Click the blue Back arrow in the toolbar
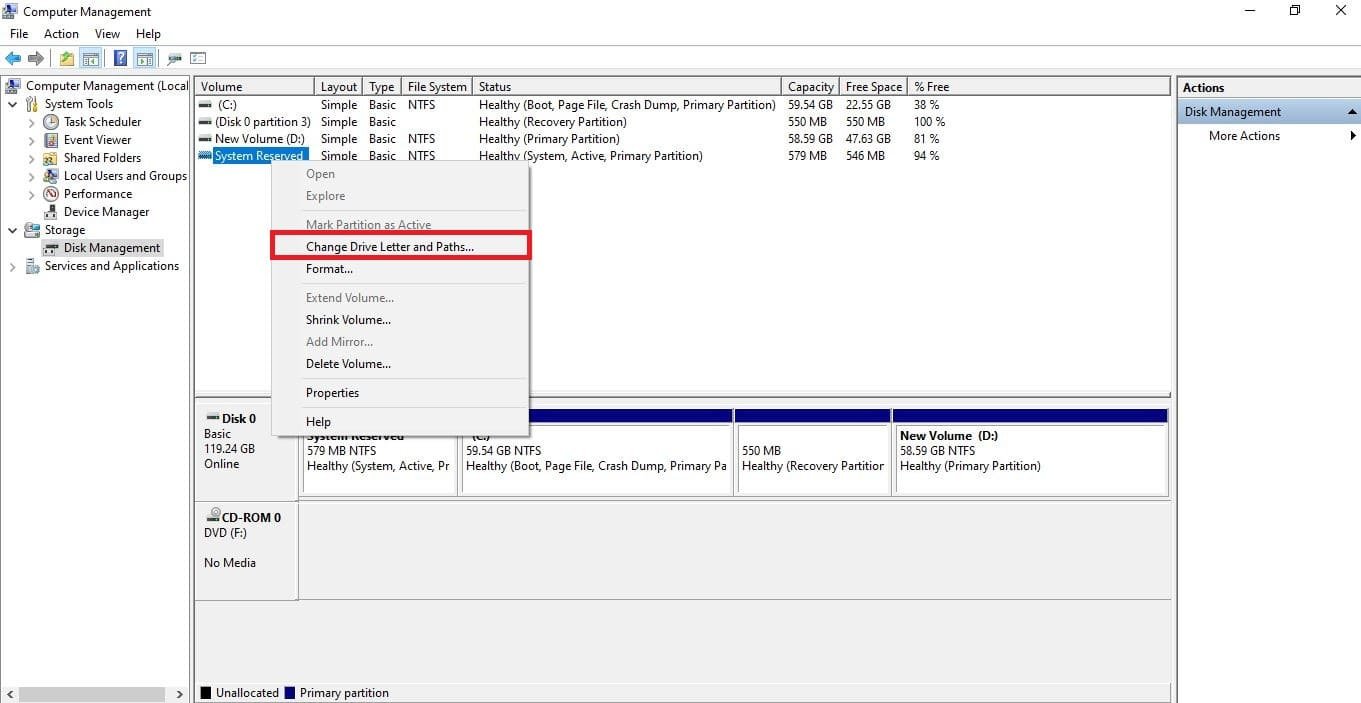 [13, 59]
